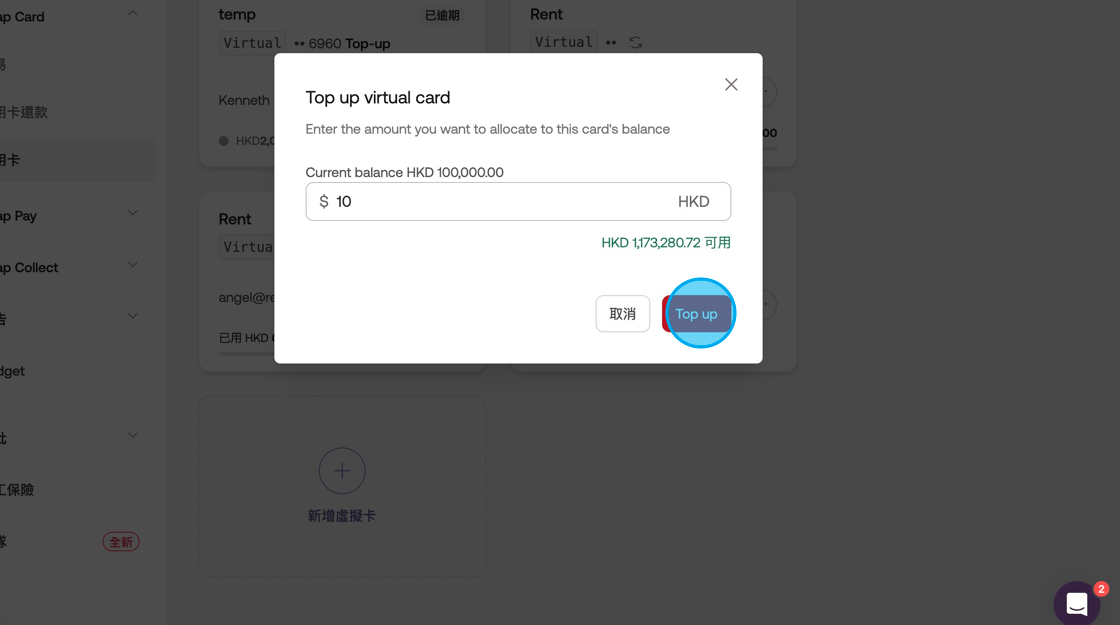Select the temp virtual card title
Screen dimensions: 1120x625
point(237,15)
